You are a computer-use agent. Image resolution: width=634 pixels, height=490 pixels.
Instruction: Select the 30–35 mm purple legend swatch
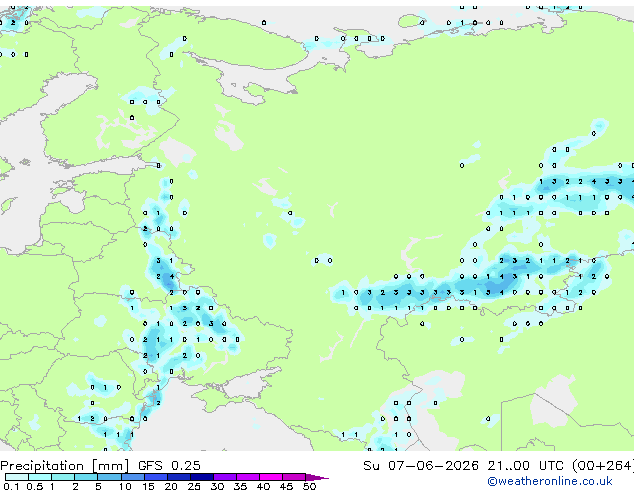point(225,477)
